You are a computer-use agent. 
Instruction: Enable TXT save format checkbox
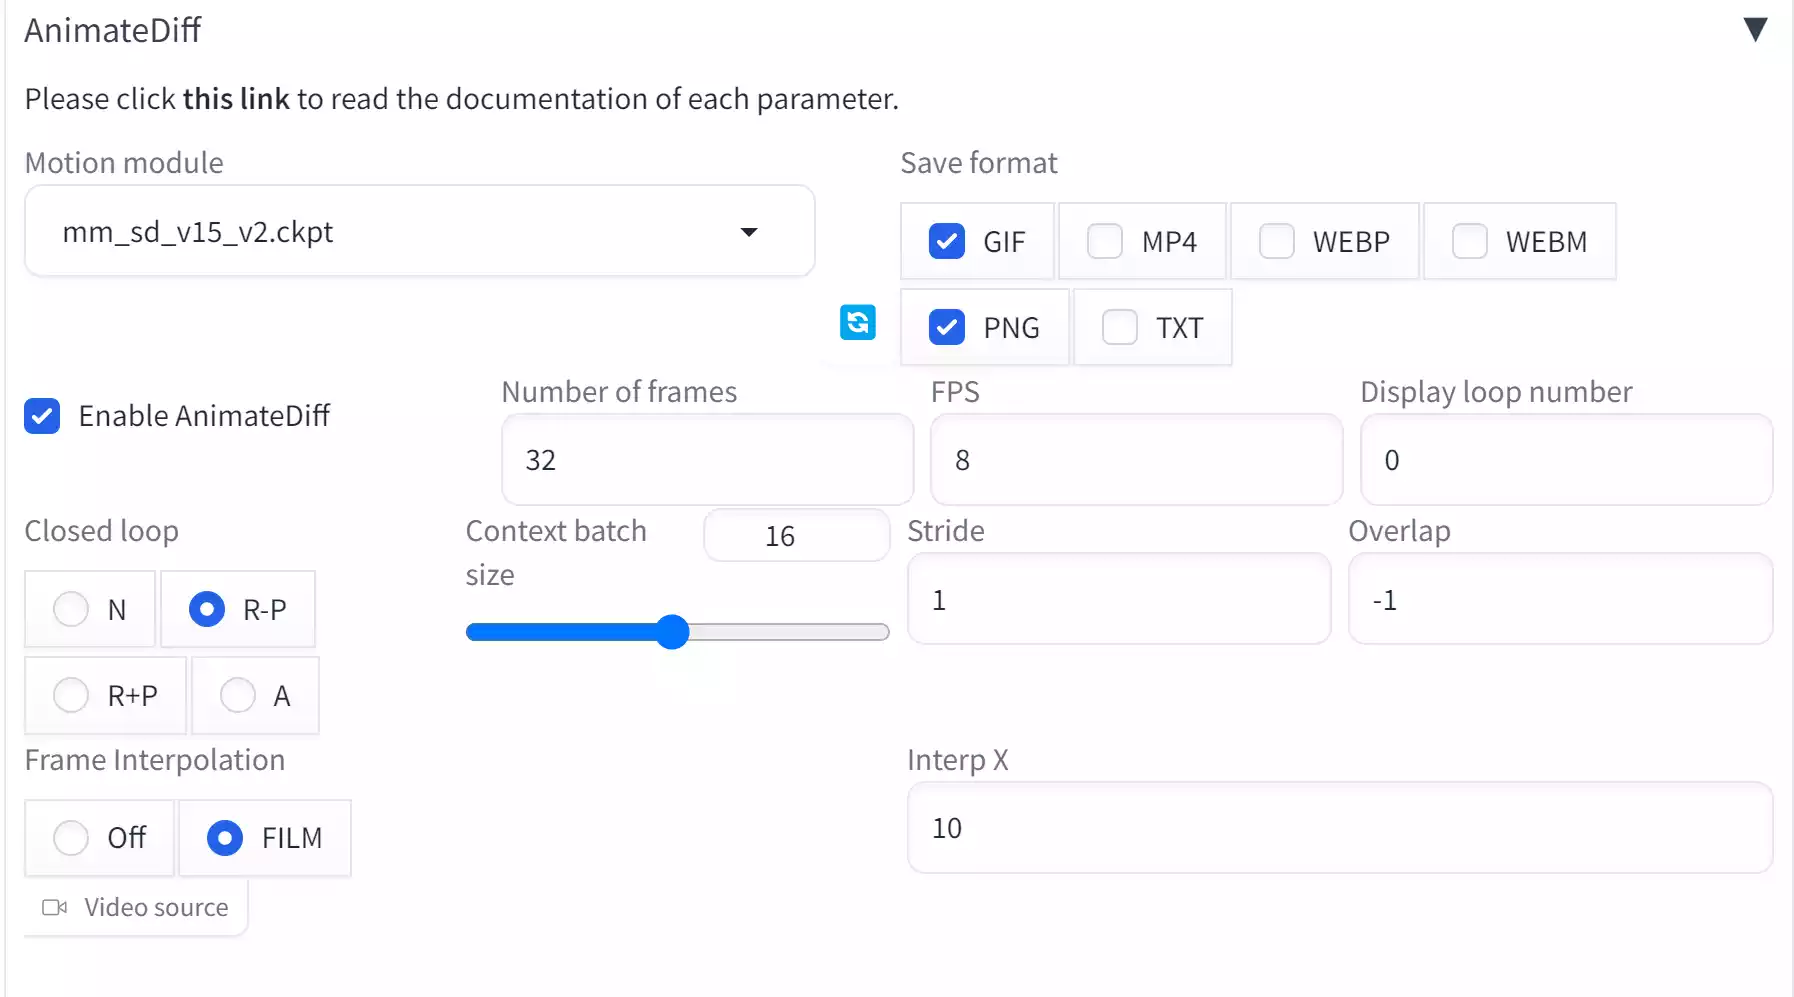click(1119, 328)
